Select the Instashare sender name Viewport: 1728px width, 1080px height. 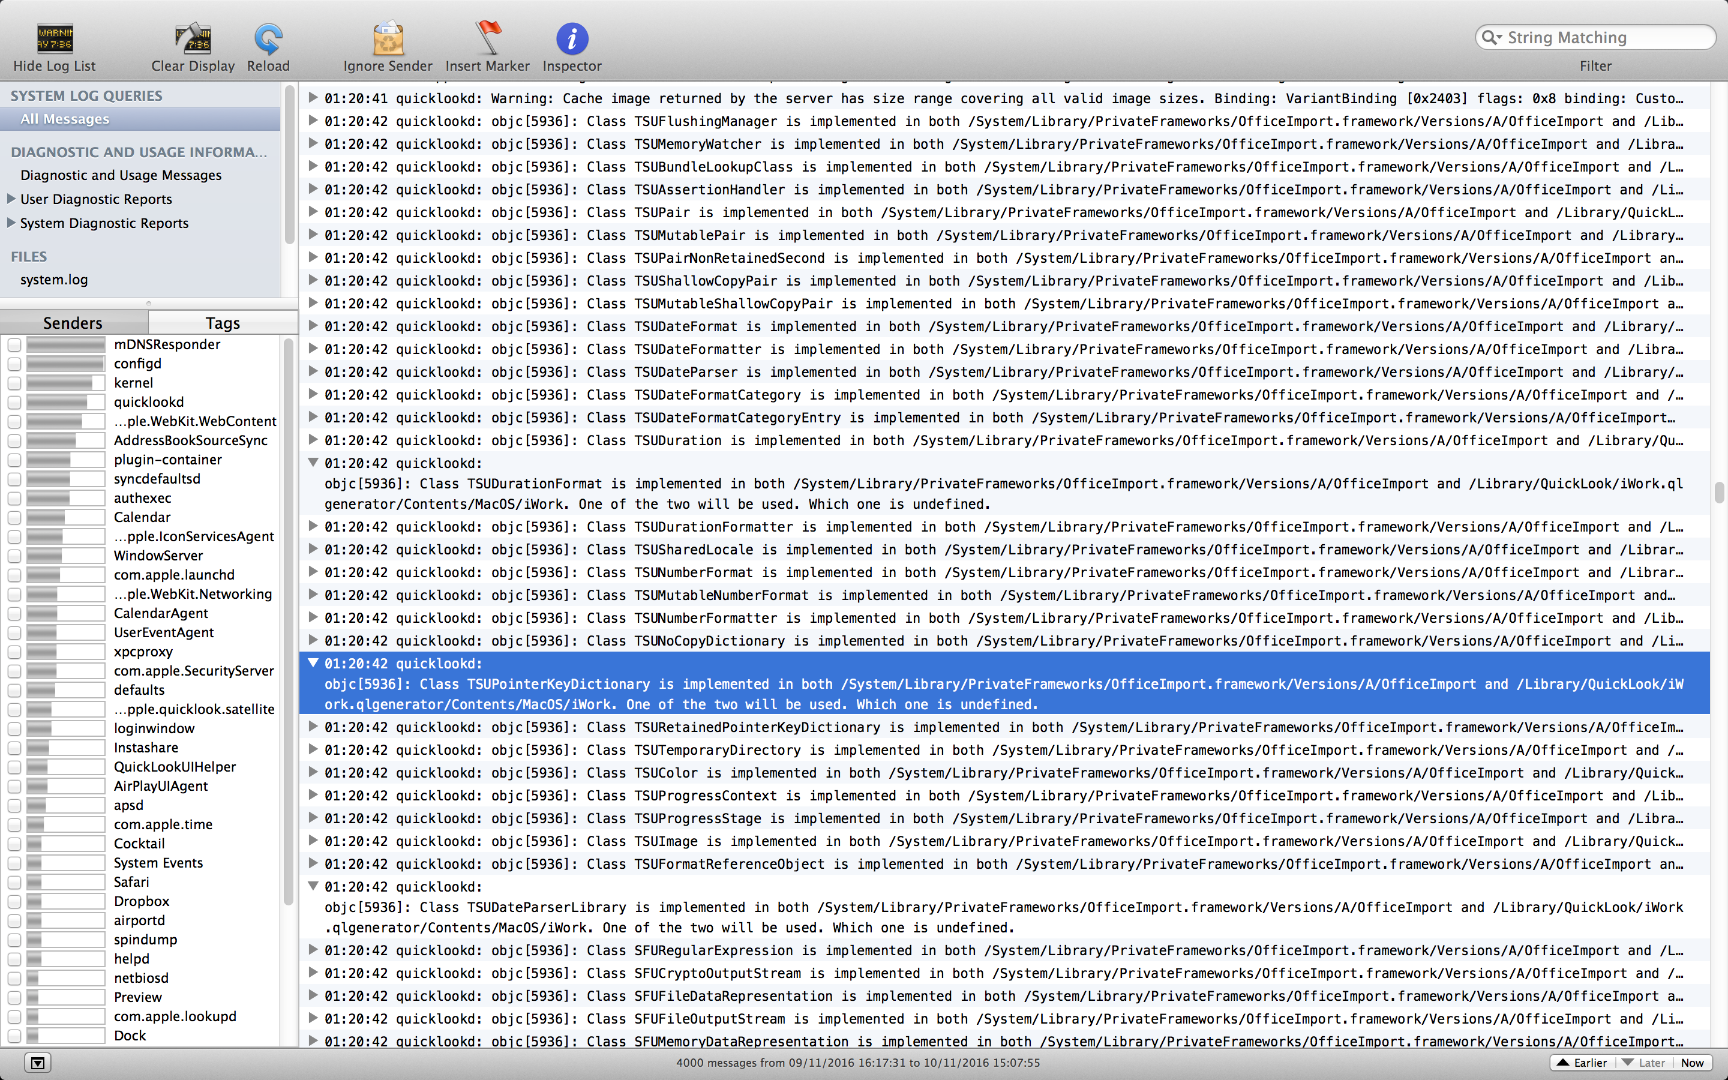pyautogui.click(x=146, y=748)
